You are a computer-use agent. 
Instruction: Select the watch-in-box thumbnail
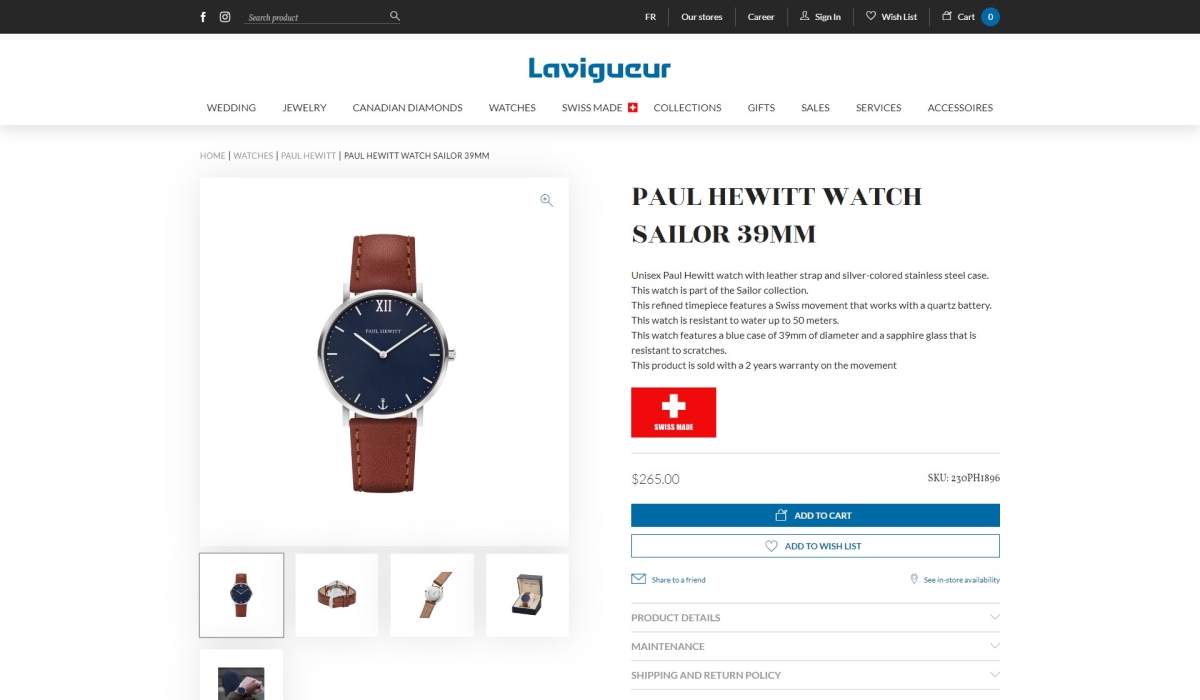pyautogui.click(x=527, y=595)
